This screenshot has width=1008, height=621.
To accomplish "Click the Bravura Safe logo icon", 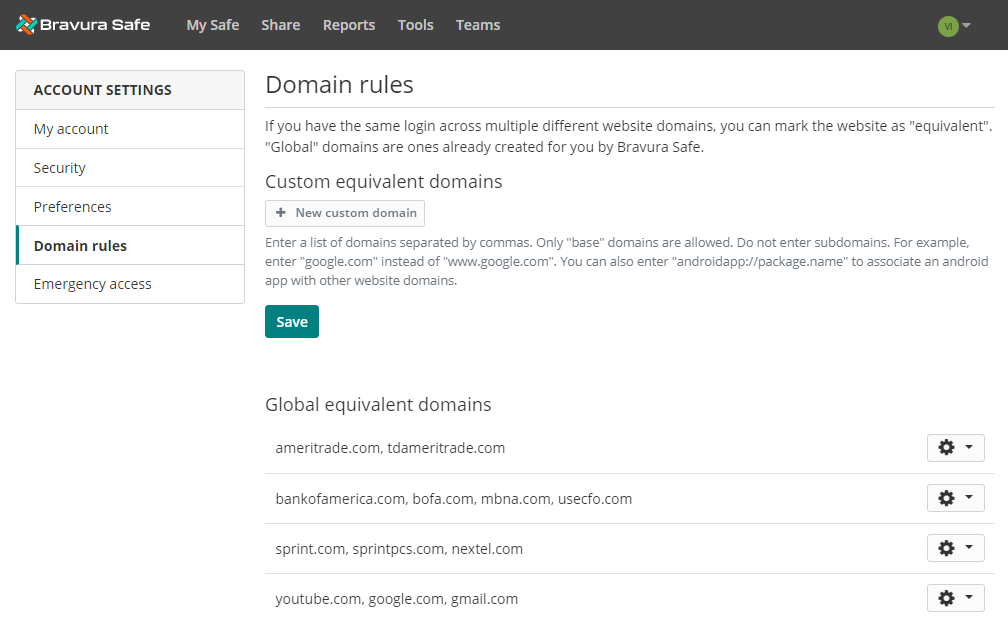I will click(27, 24).
